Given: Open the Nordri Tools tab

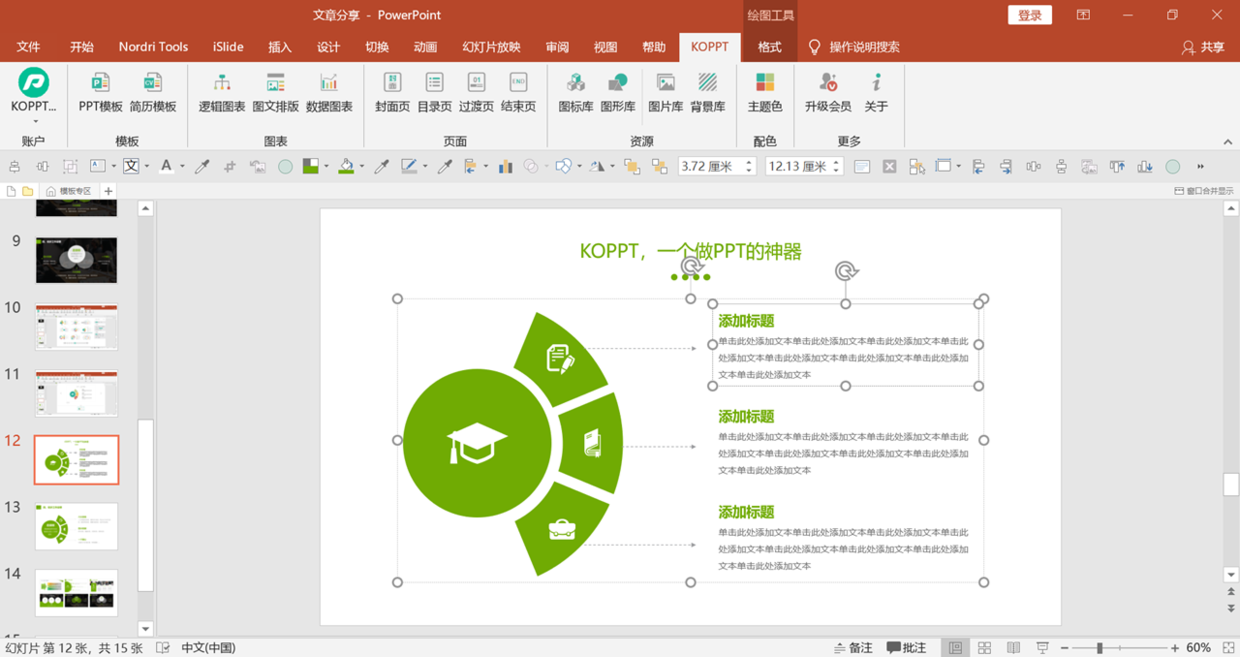Looking at the screenshot, I should click(153, 47).
